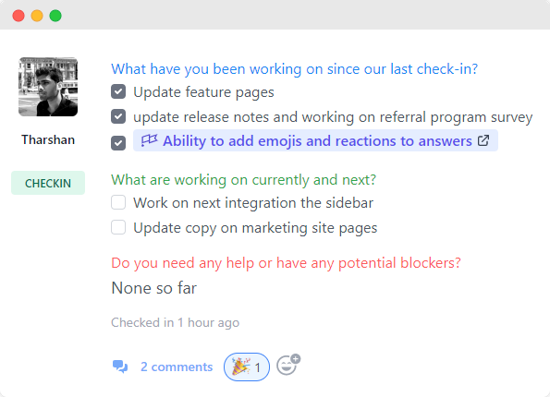Click the external link icon on emojis task
550x397 pixels.
483,141
